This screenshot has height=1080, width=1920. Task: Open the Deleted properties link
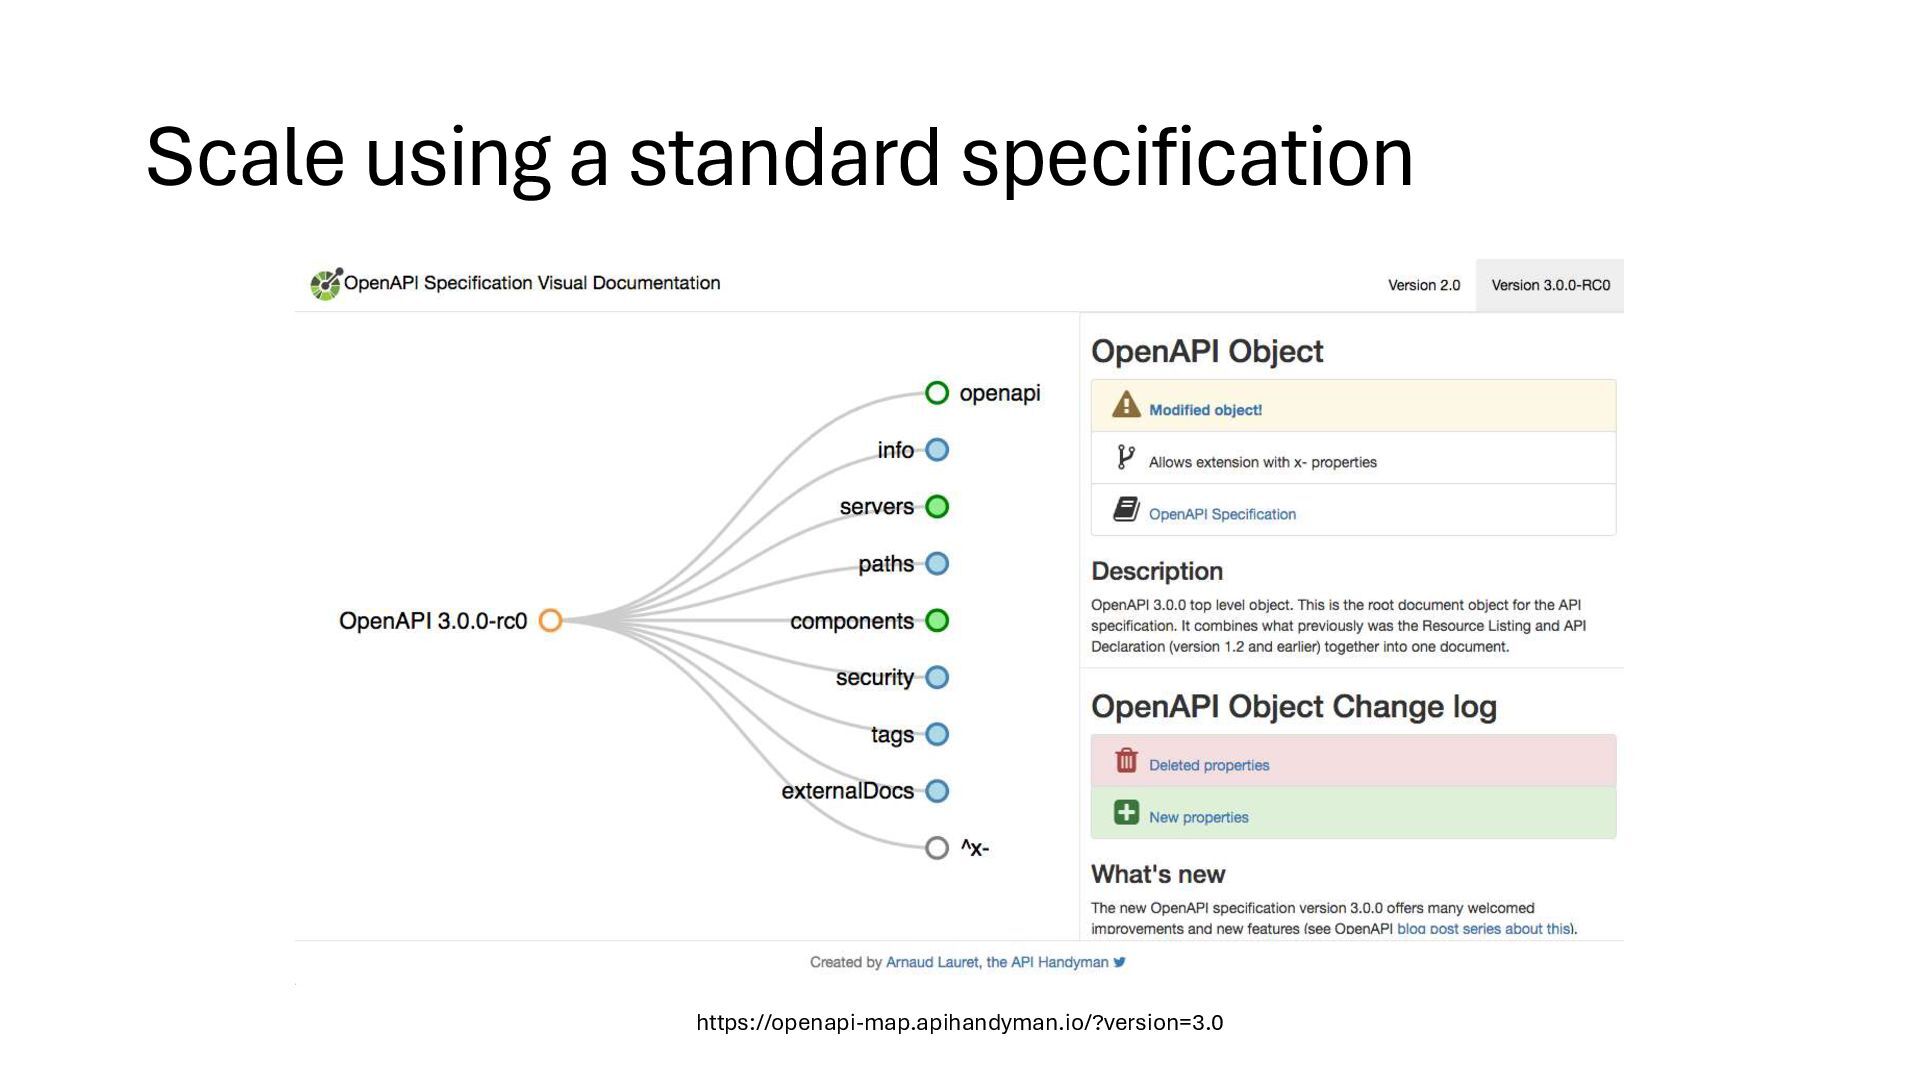1209,765
